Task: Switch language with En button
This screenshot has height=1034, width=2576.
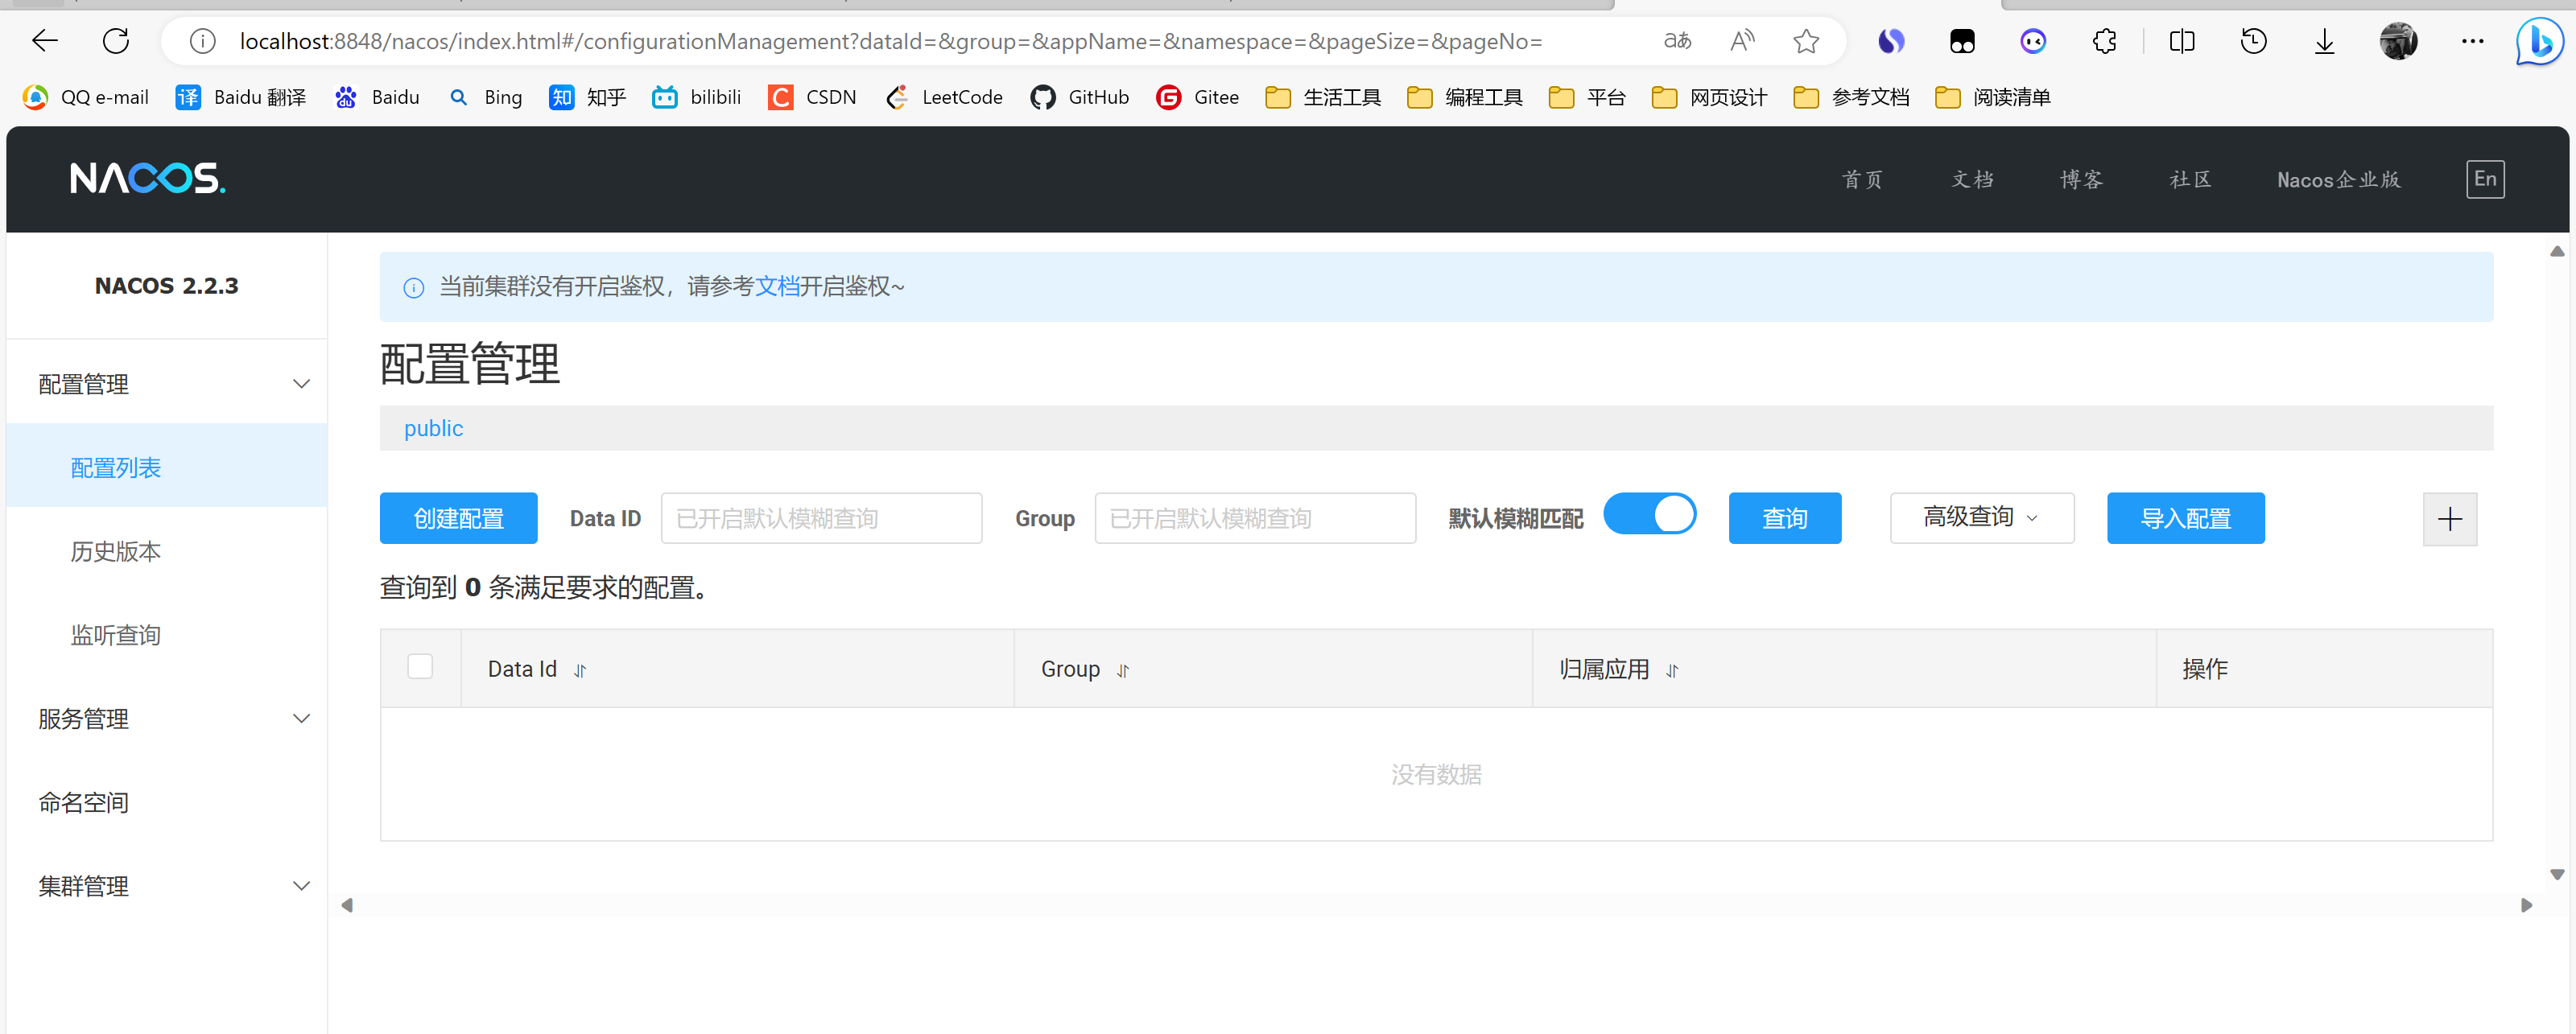Action: (2484, 179)
